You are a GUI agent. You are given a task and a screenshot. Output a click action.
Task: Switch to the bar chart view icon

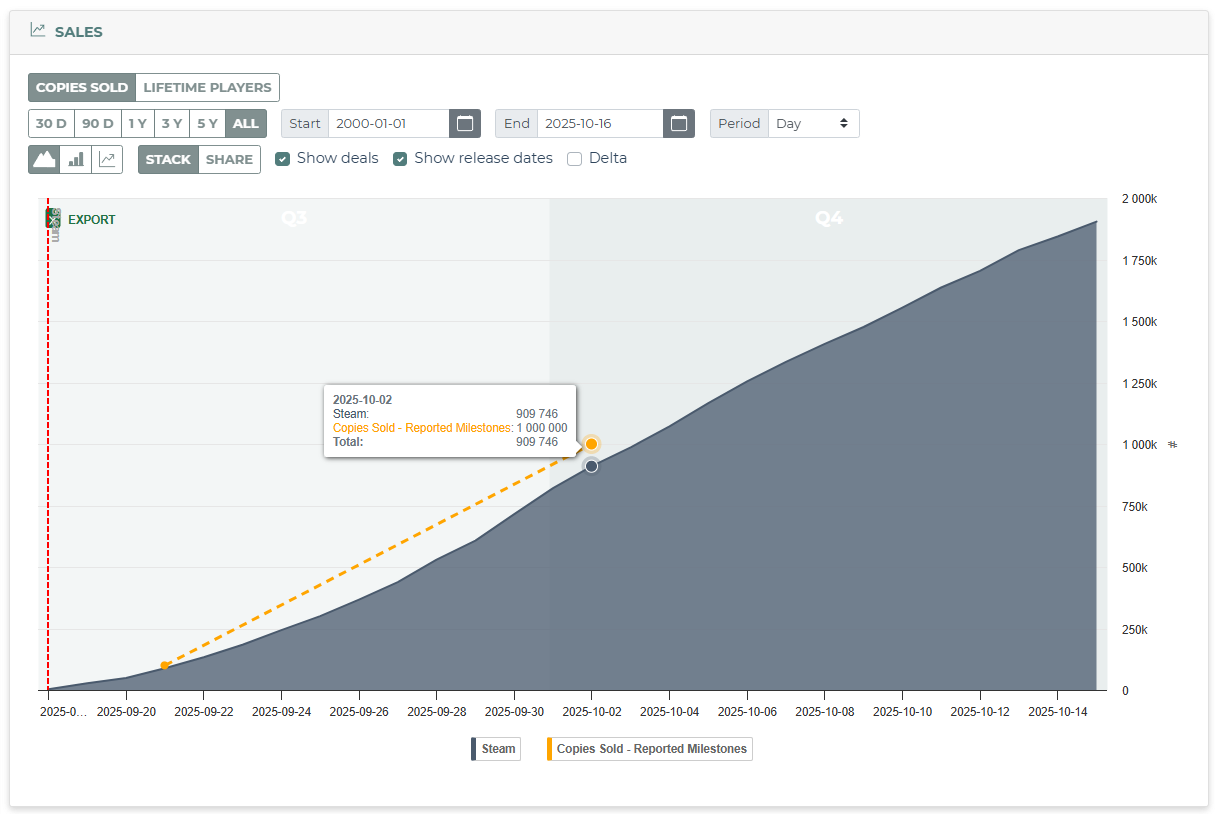(76, 160)
